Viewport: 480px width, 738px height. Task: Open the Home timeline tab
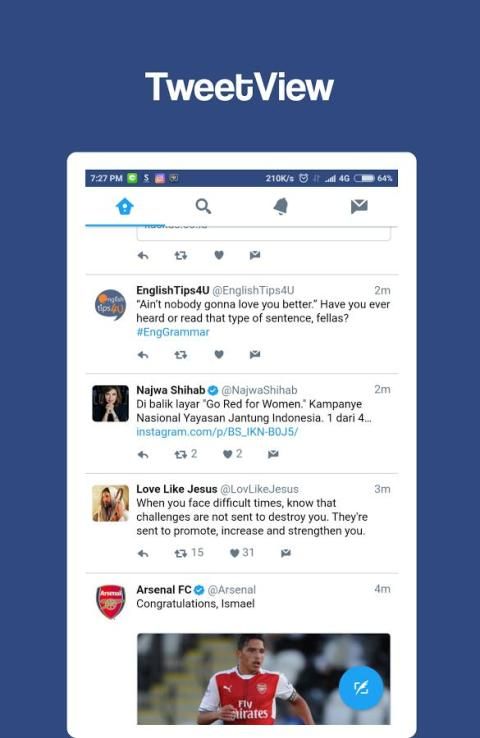pos(125,206)
